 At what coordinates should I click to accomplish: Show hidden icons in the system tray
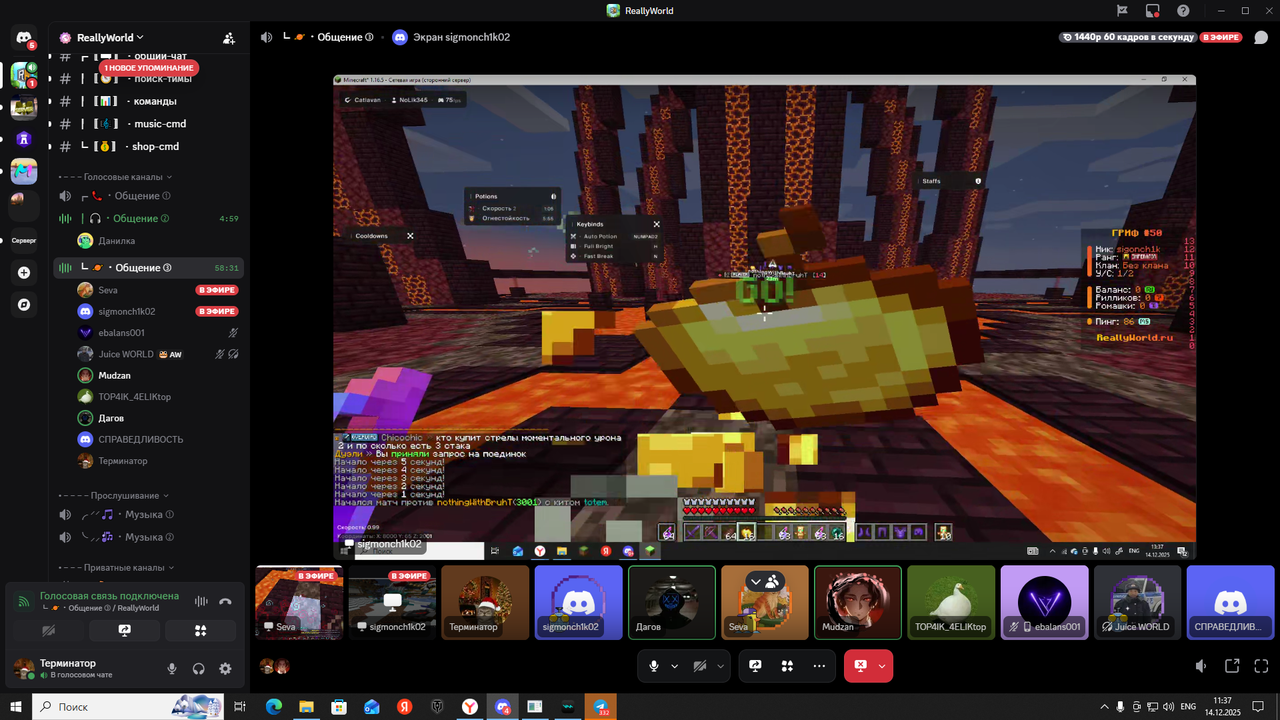(x=1104, y=707)
